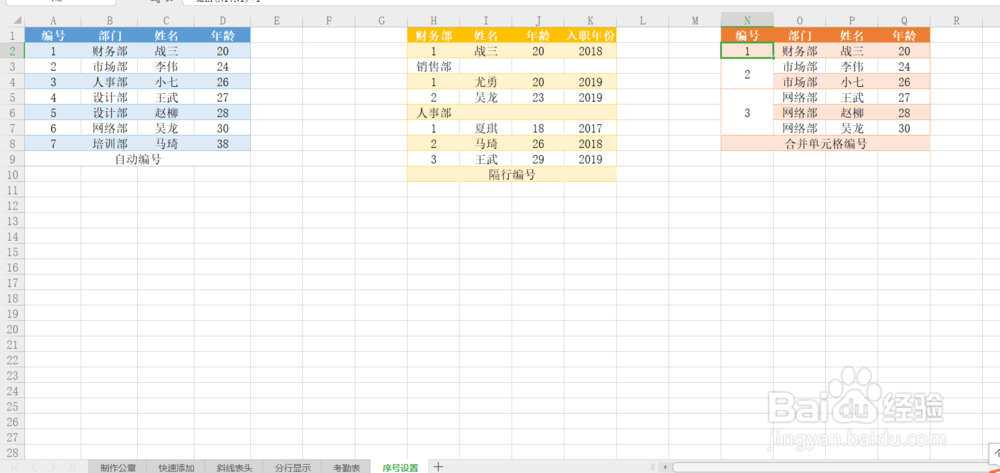Viewport: 1000px width, 473px height.
Task: Select the 尤勇 name cell
Action: (x=485, y=82)
